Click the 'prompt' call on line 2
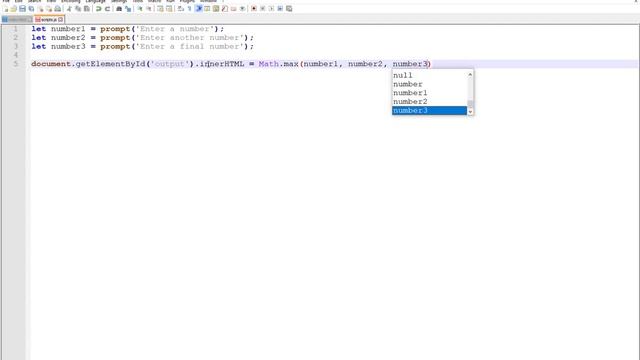 pyautogui.click(x=115, y=38)
